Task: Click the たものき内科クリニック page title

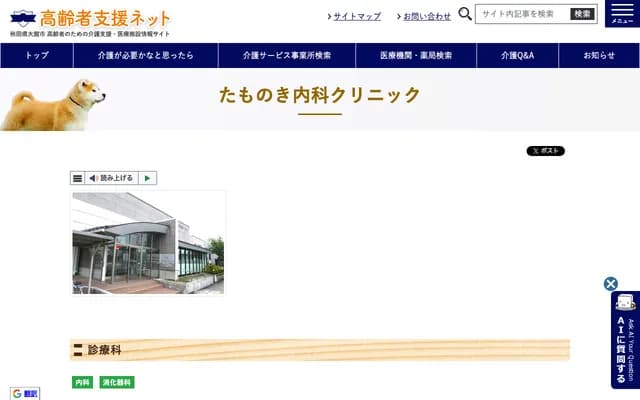Action: click(320, 95)
